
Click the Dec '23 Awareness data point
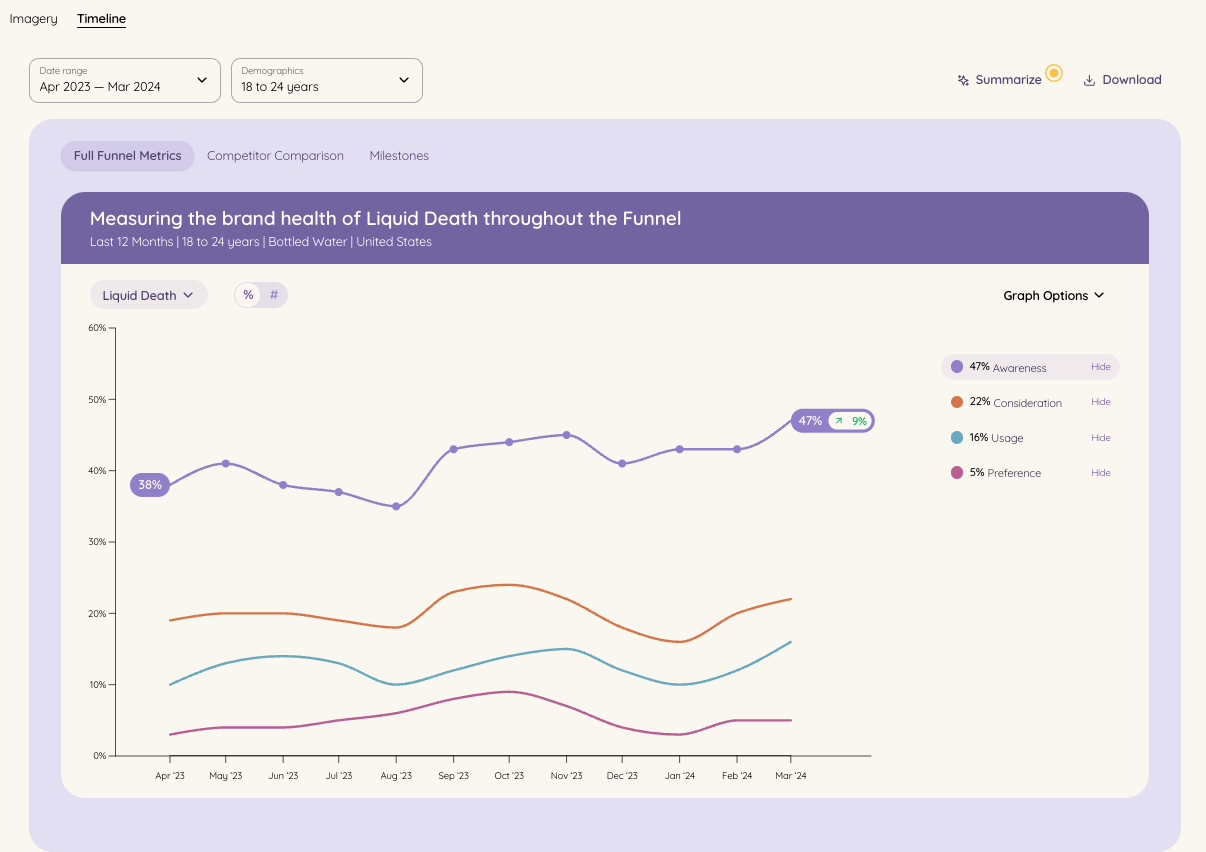[x=622, y=463]
